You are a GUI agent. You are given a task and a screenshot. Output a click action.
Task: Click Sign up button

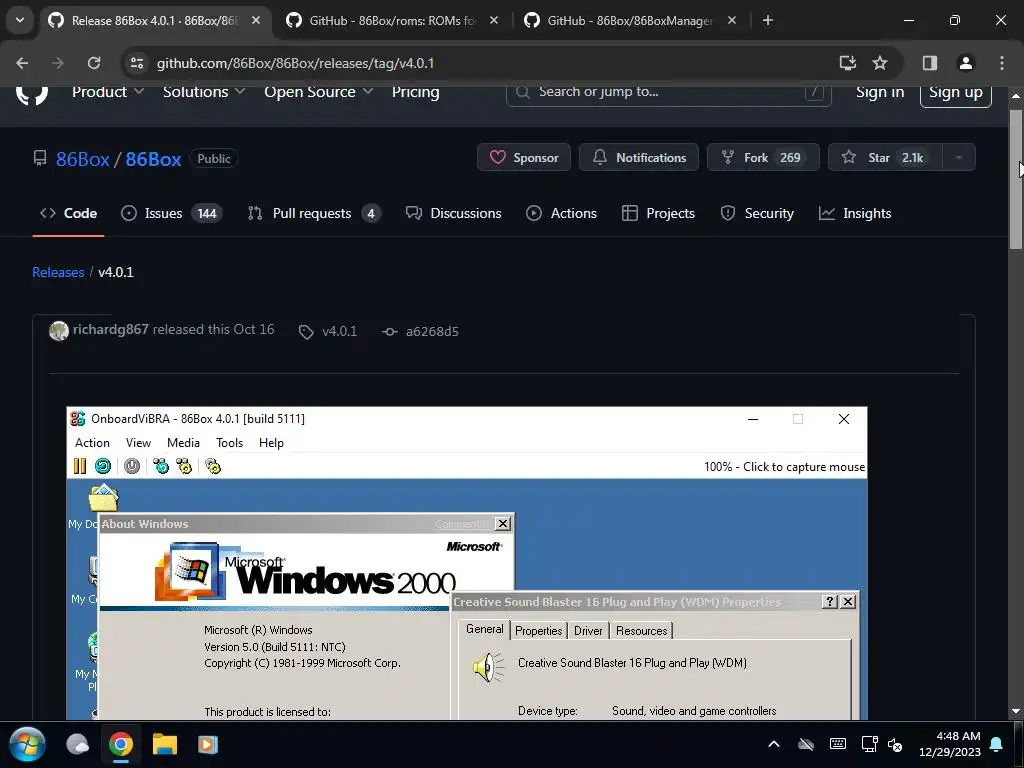(955, 93)
